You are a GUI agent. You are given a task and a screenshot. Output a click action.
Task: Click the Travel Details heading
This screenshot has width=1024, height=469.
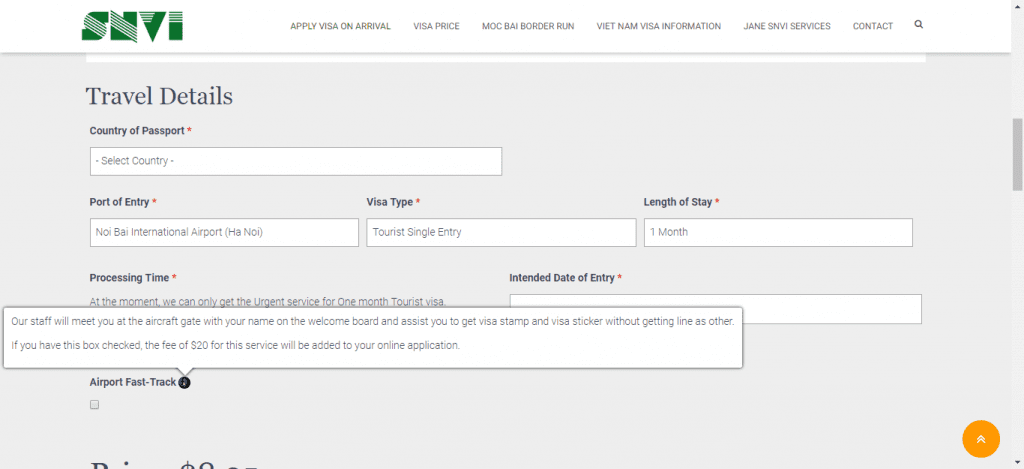159,96
